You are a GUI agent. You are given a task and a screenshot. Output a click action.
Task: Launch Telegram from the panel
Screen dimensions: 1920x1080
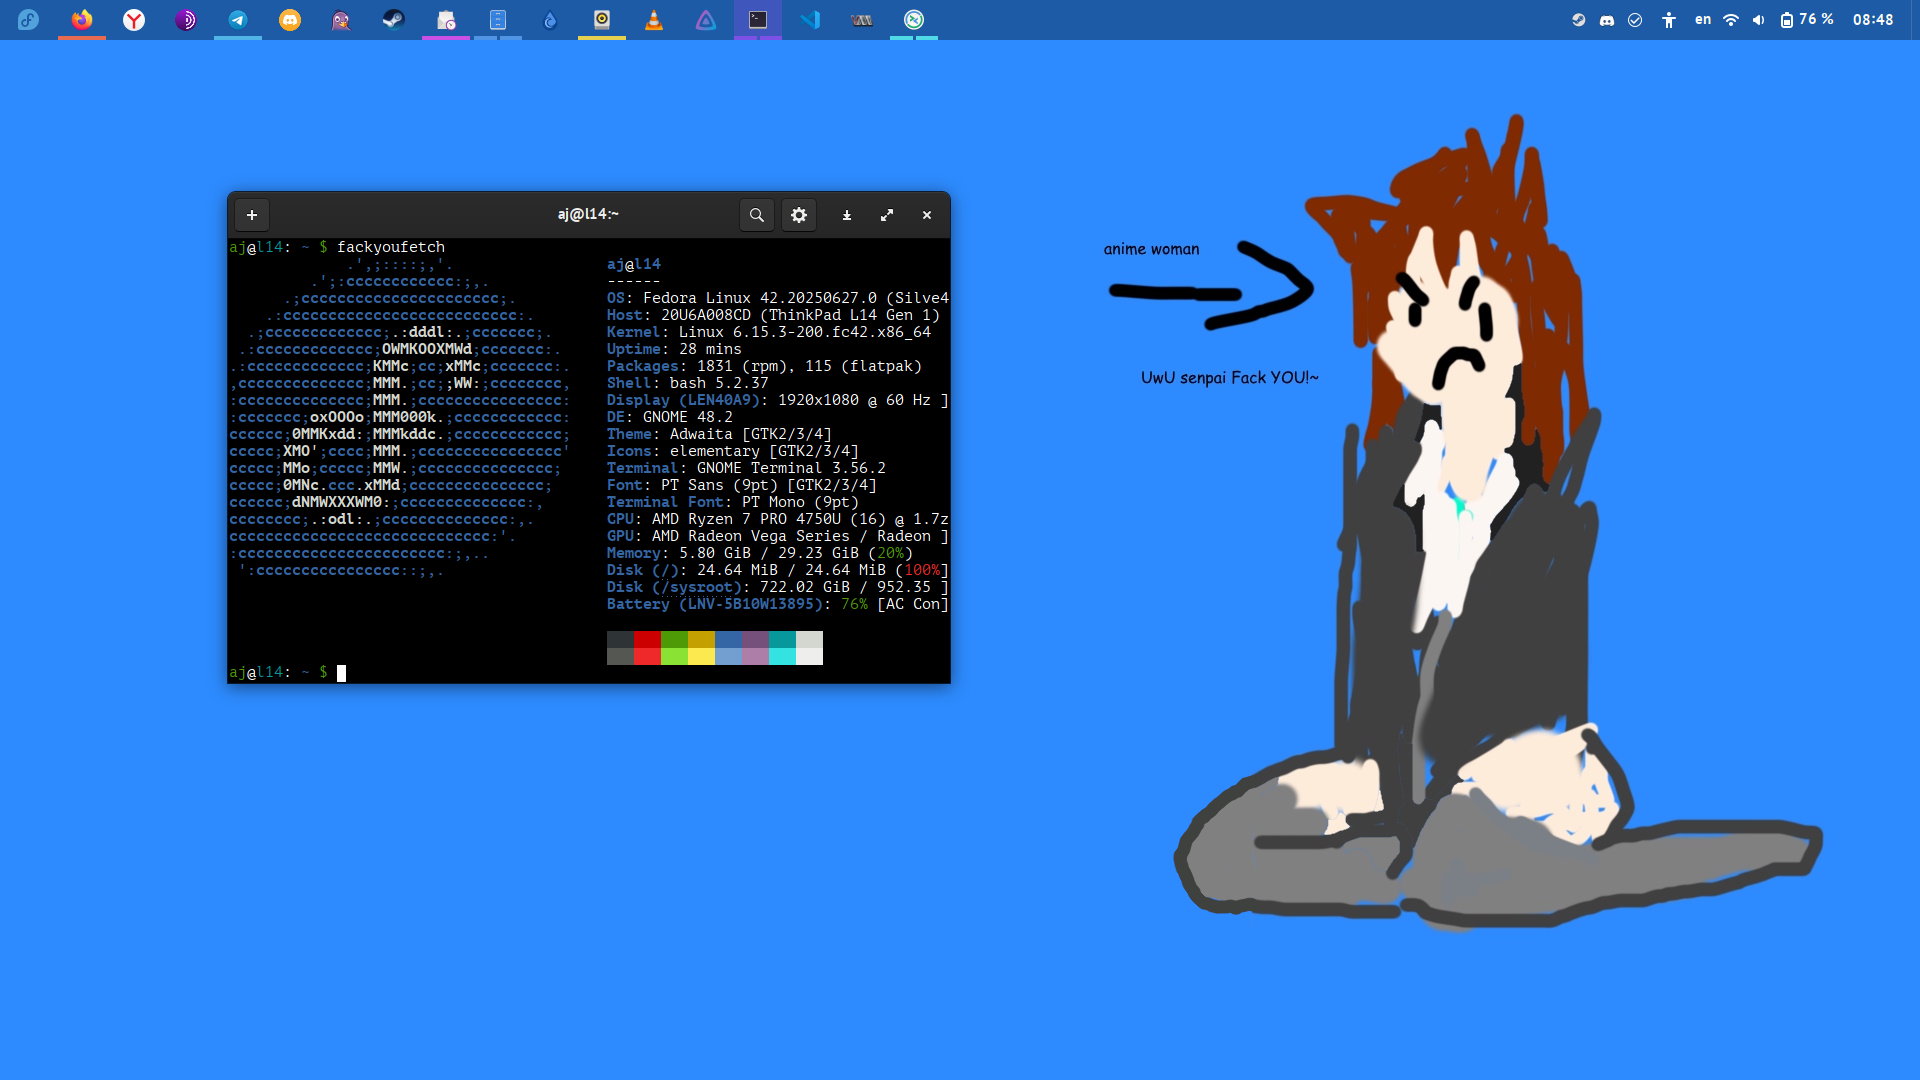coord(238,19)
